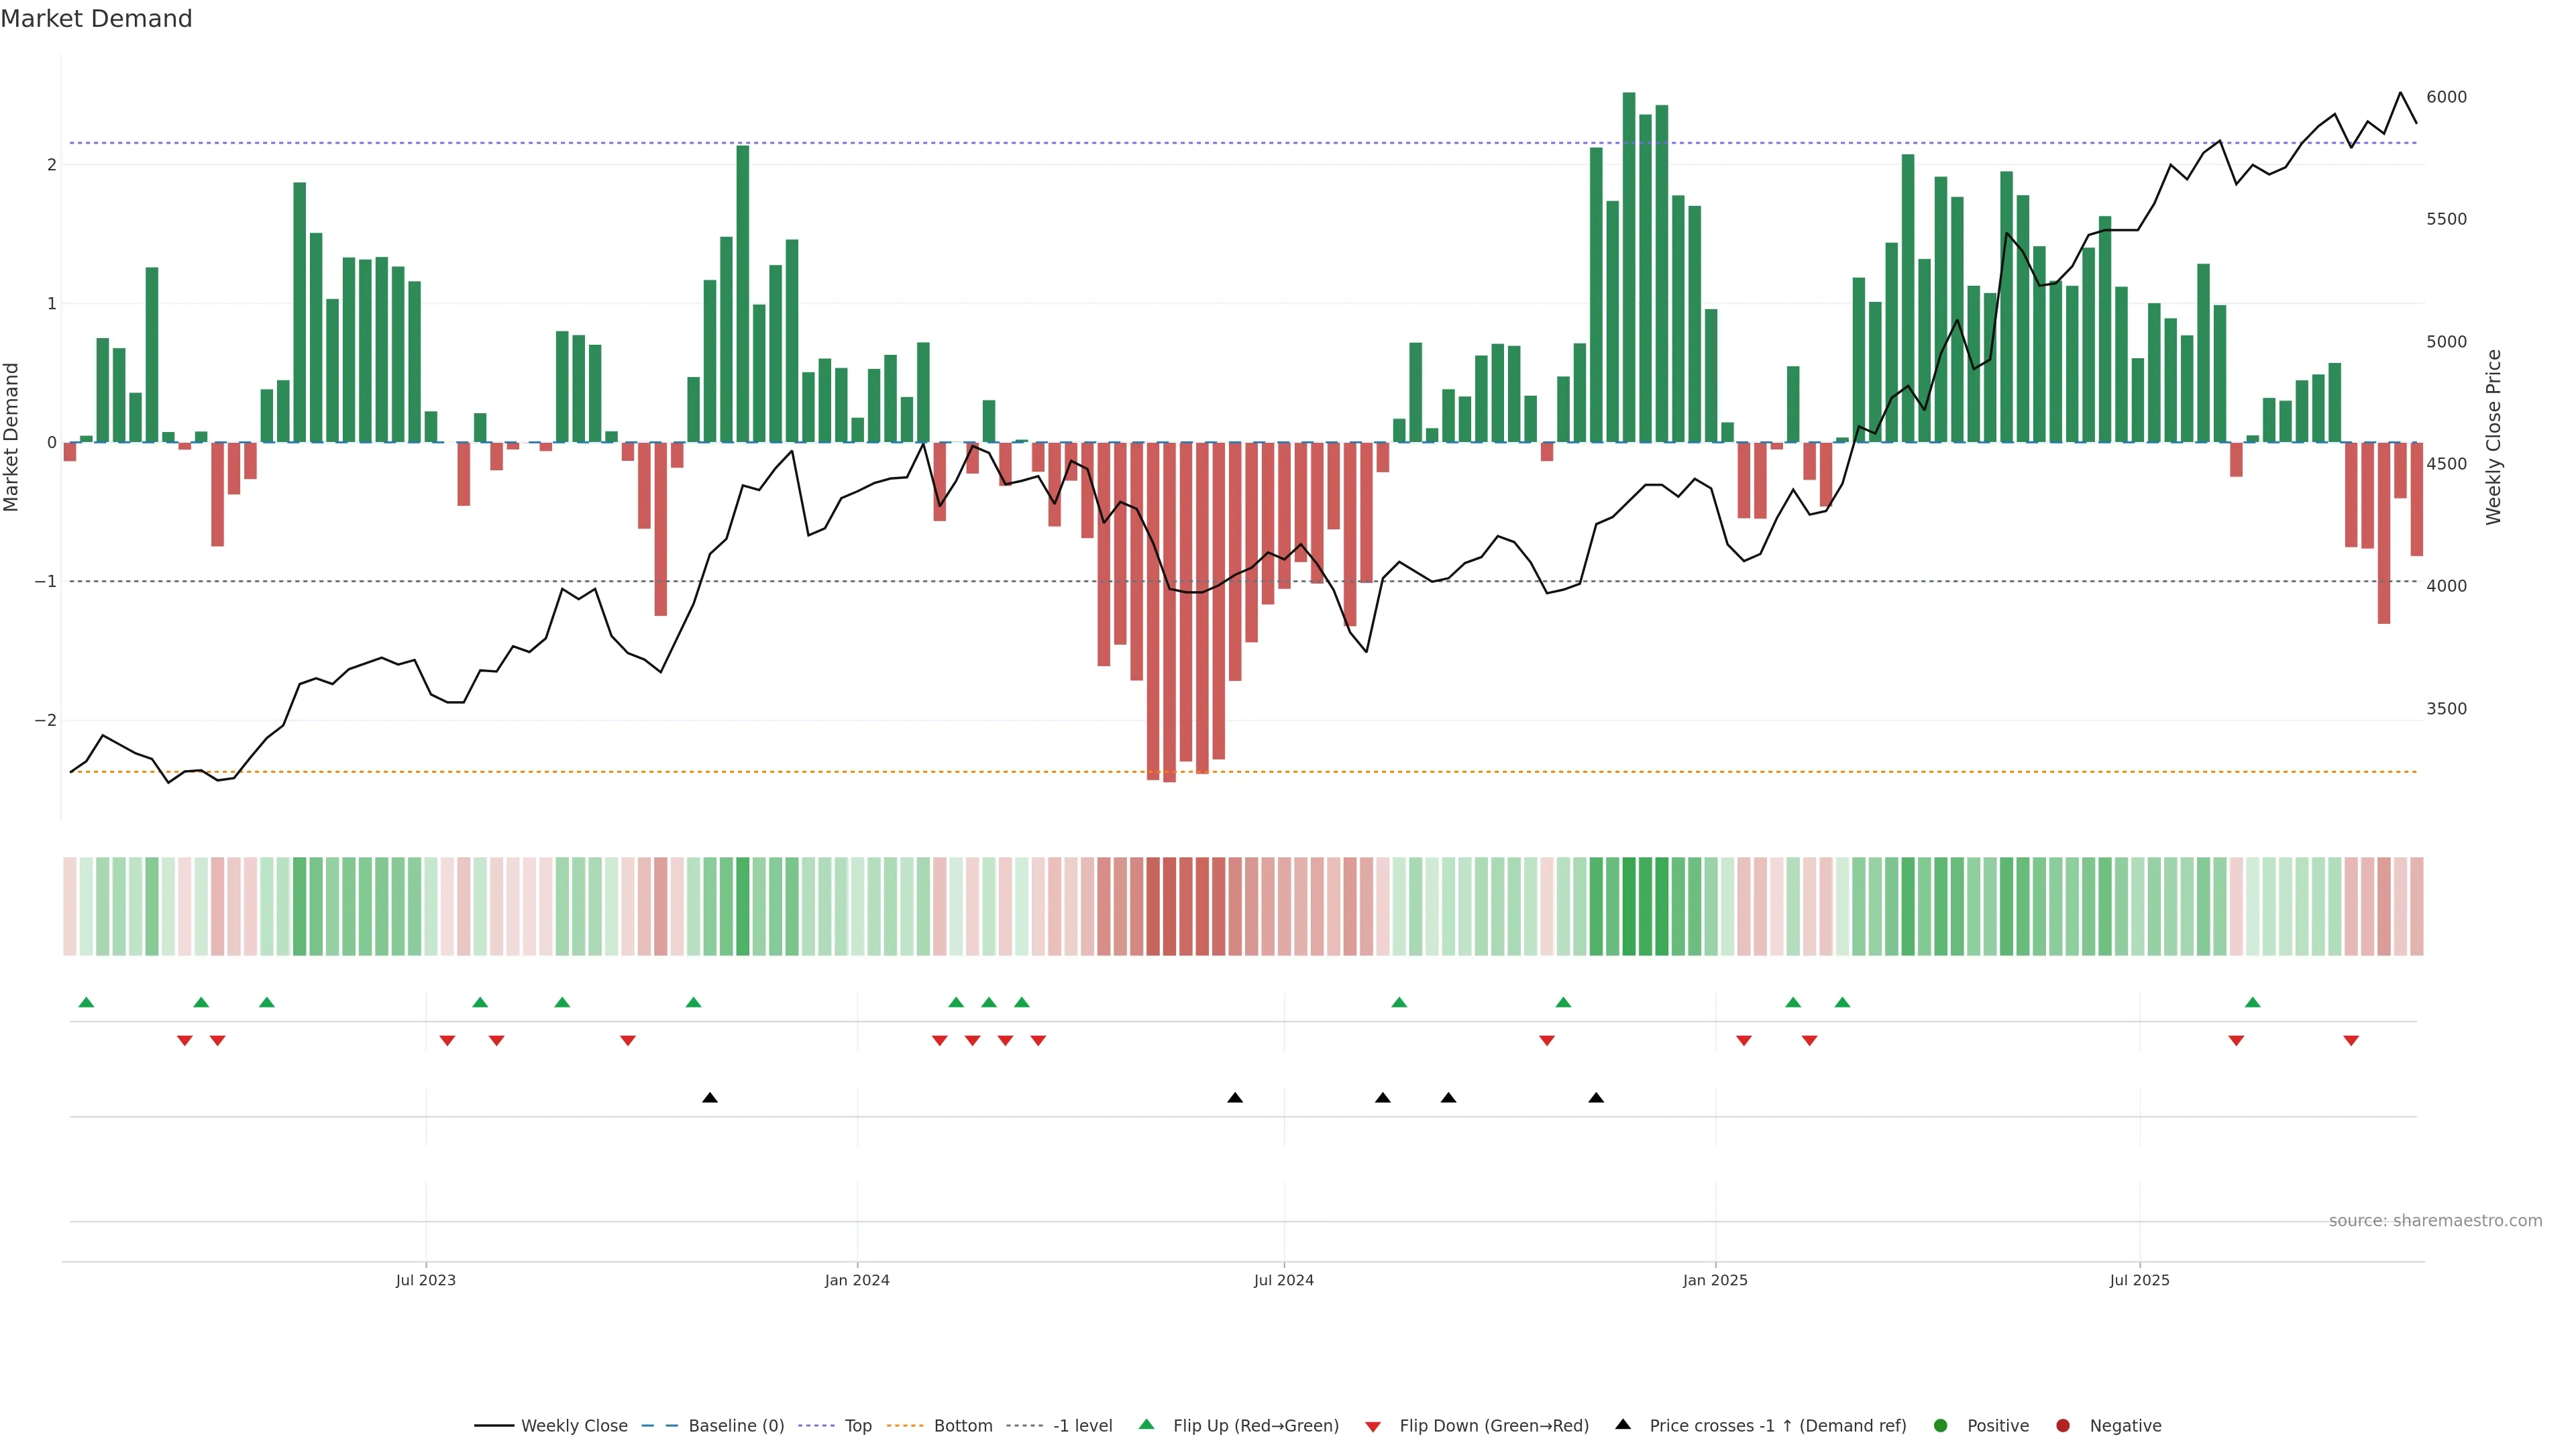Click the leftmost green flip-up triangle marker
Viewport: 2576px width, 1449px height.
click(86, 1002)
